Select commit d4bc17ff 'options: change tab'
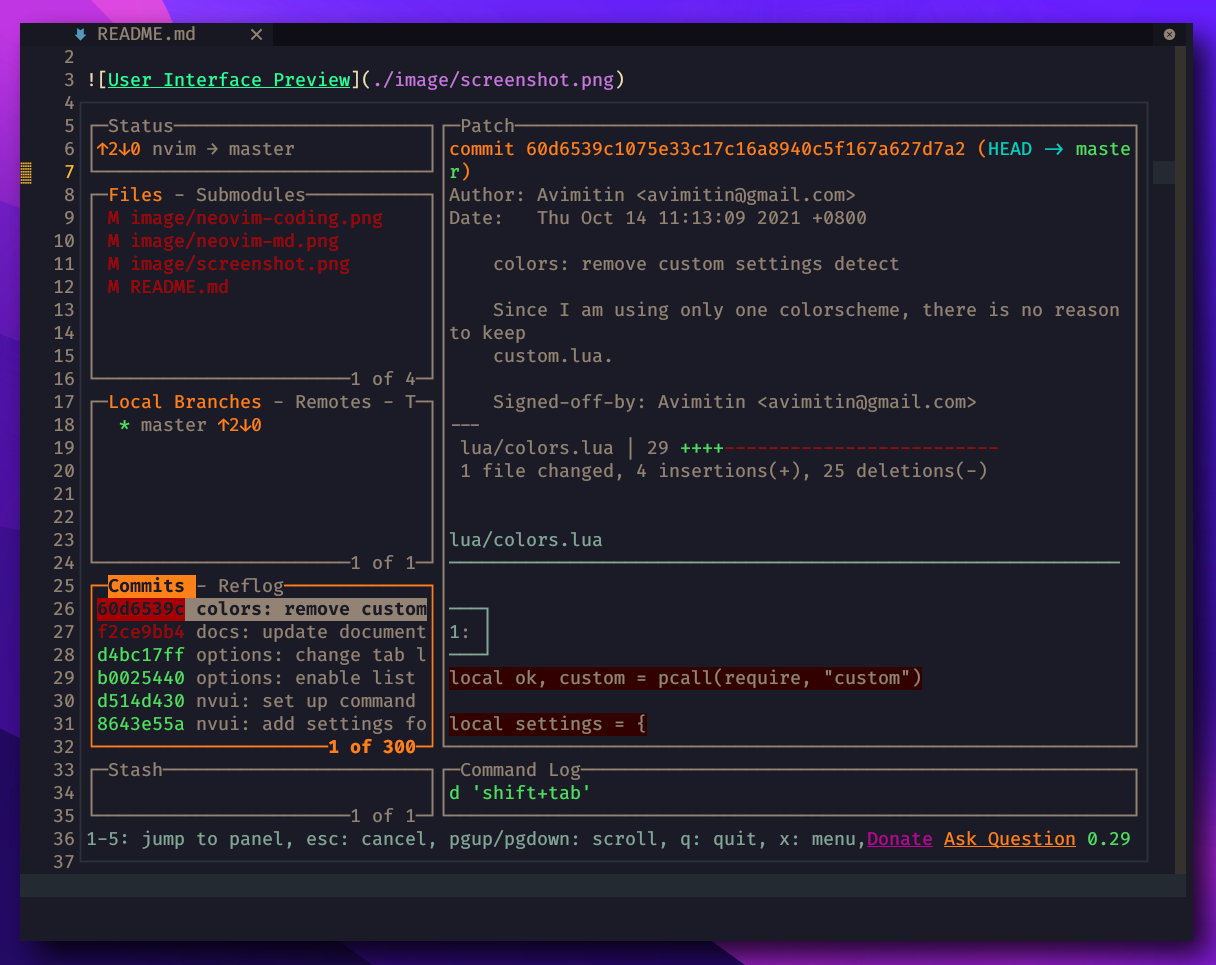 [262, 655]
